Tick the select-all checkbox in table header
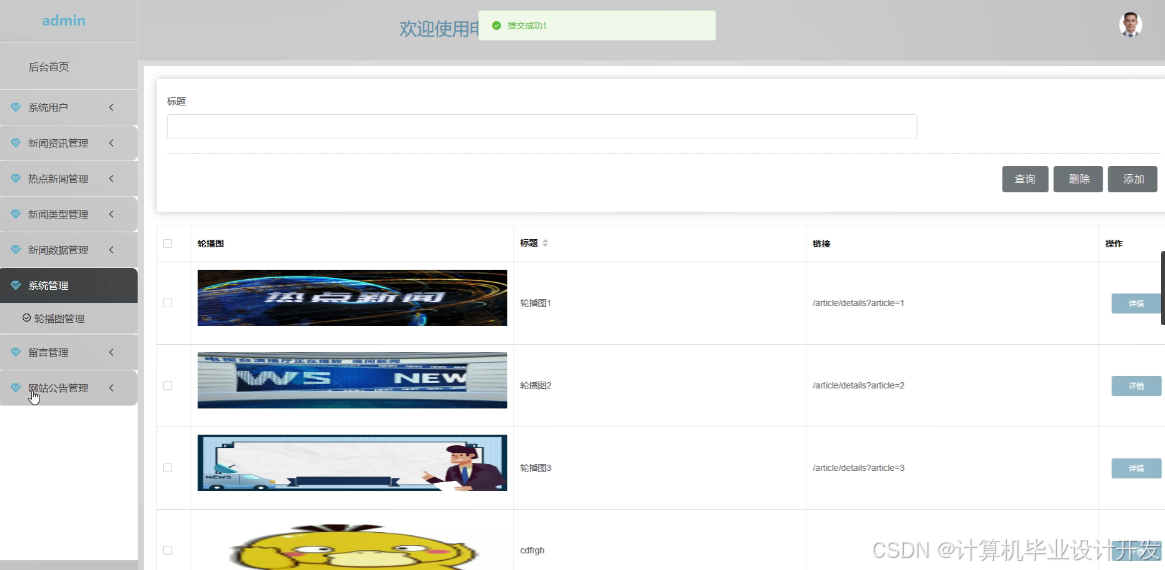Image resolution: width=1165 pixels, height=570 pixels. (167, 244)
